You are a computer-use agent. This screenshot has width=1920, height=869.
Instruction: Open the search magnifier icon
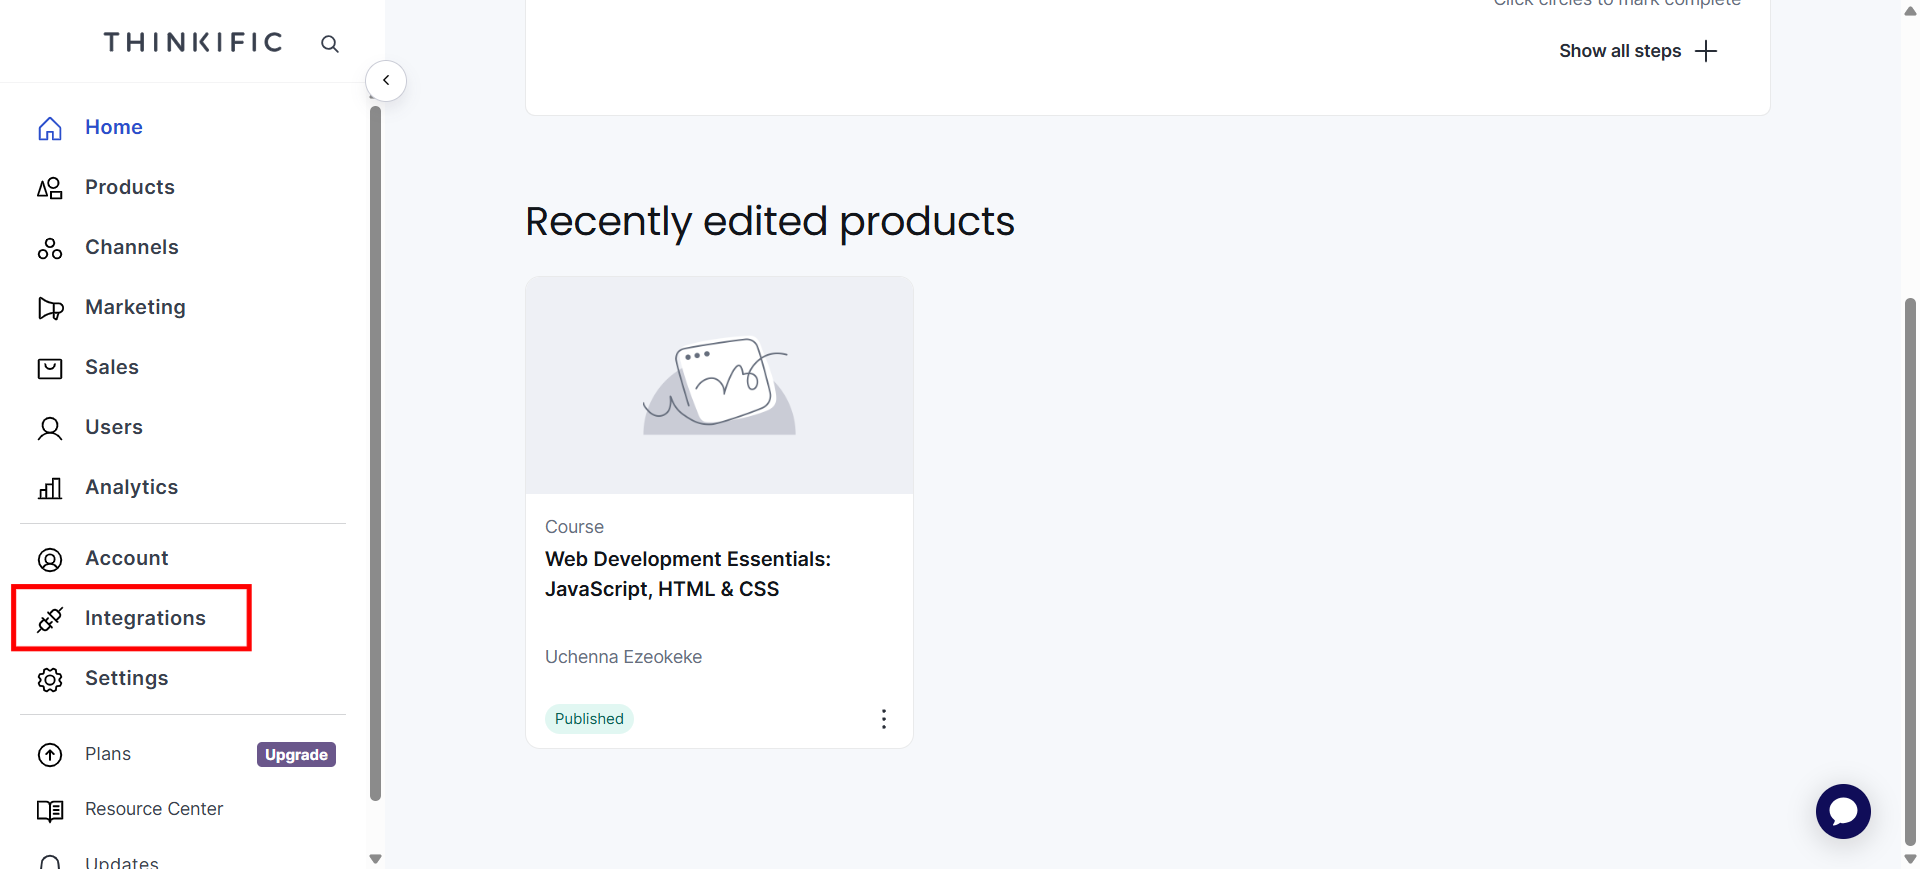click(x=330, y=44)
